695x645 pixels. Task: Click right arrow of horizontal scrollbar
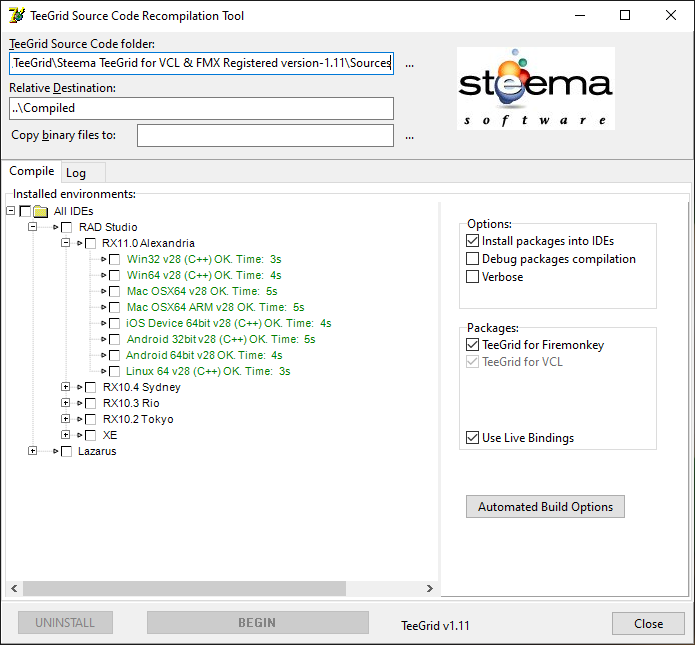coord(429,588)
